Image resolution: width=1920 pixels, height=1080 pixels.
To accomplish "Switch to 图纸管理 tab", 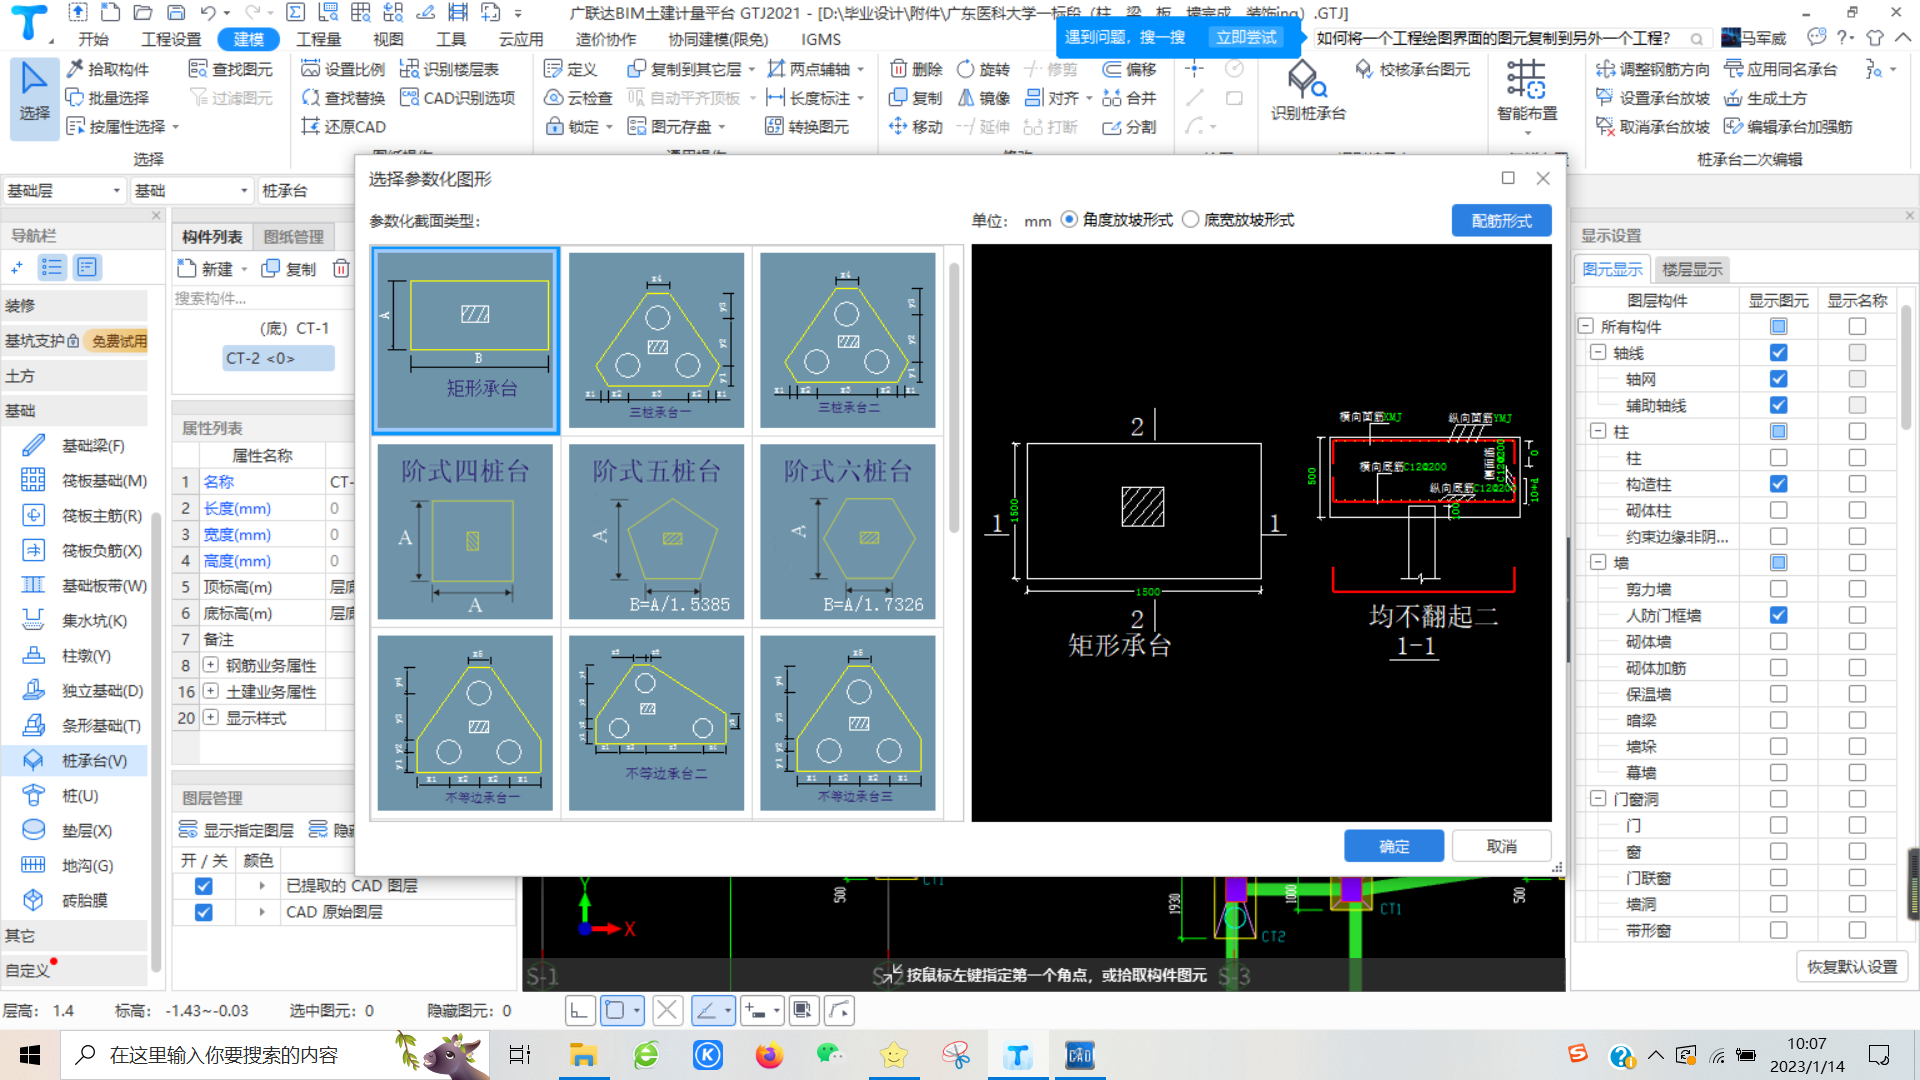I will [x=293, y=237].
